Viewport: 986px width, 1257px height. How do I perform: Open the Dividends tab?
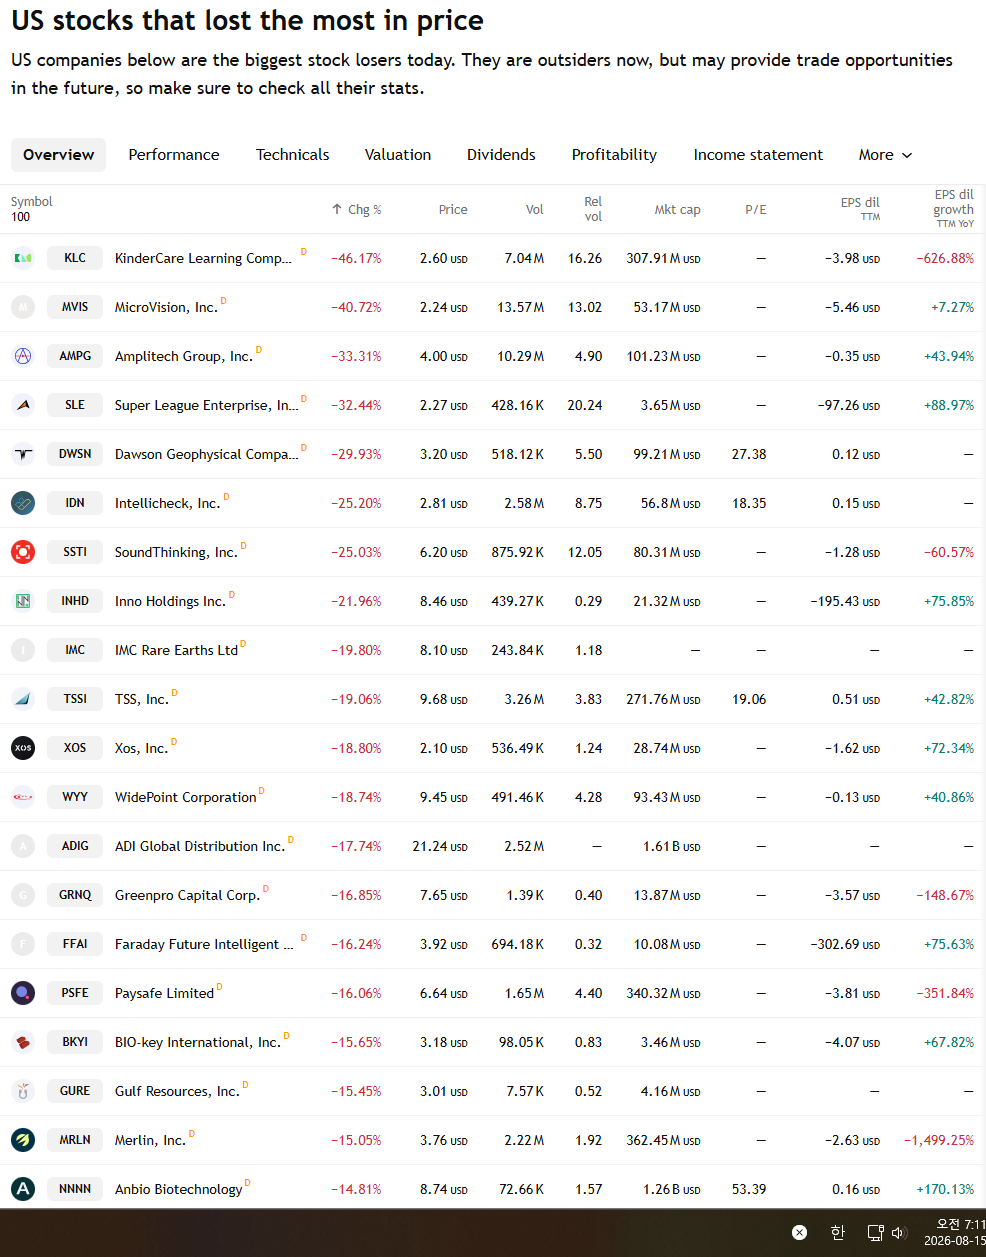pos(501,155)
